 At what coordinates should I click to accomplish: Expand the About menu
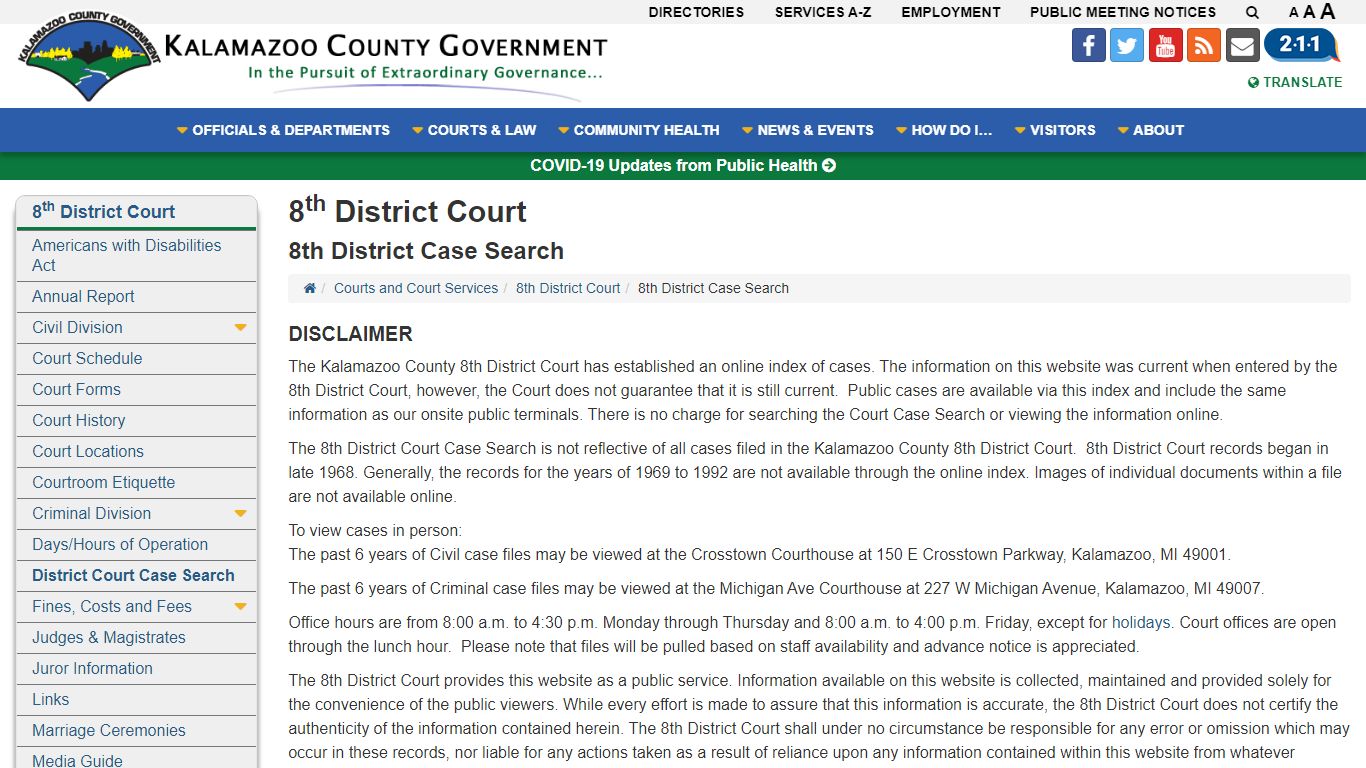[1150, 130]
